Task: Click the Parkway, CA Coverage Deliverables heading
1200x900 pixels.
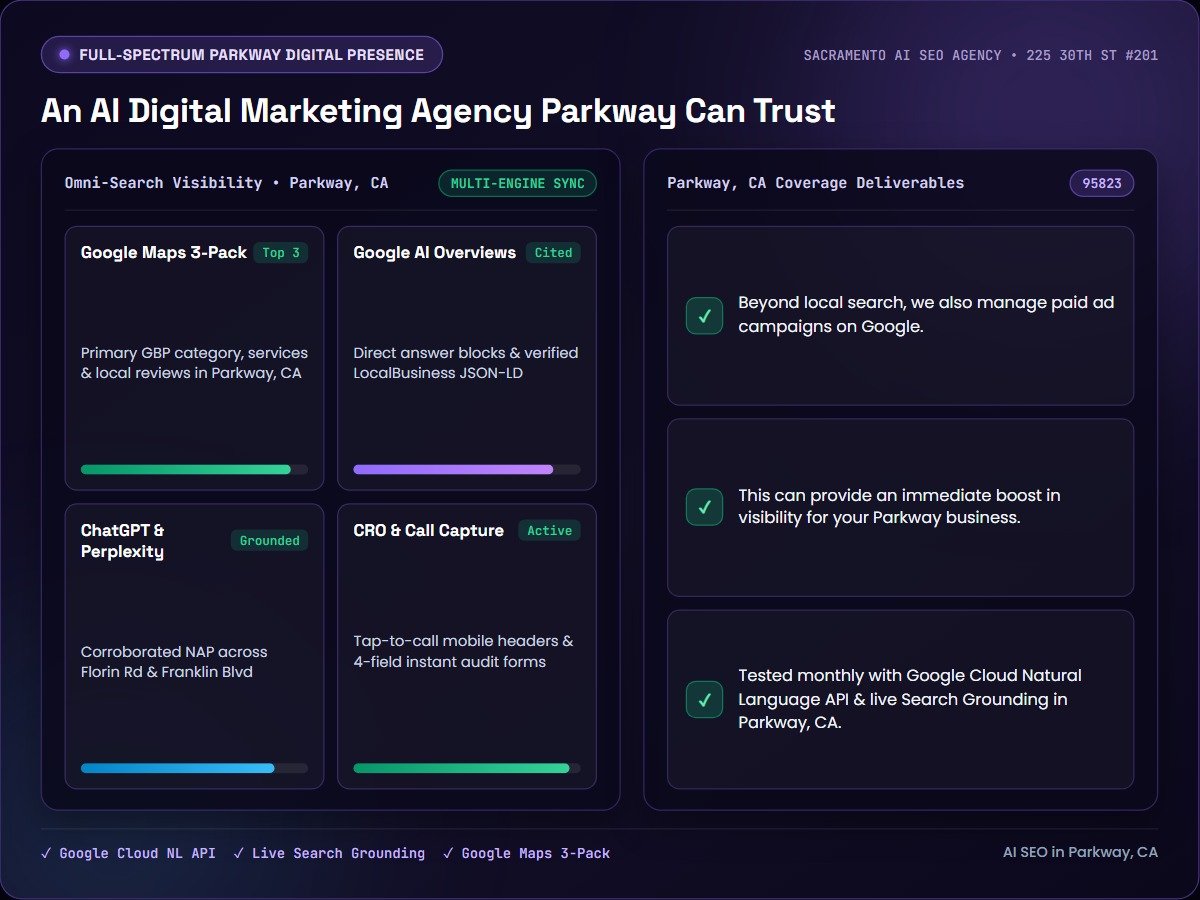Action: click(x=816, y=183)
